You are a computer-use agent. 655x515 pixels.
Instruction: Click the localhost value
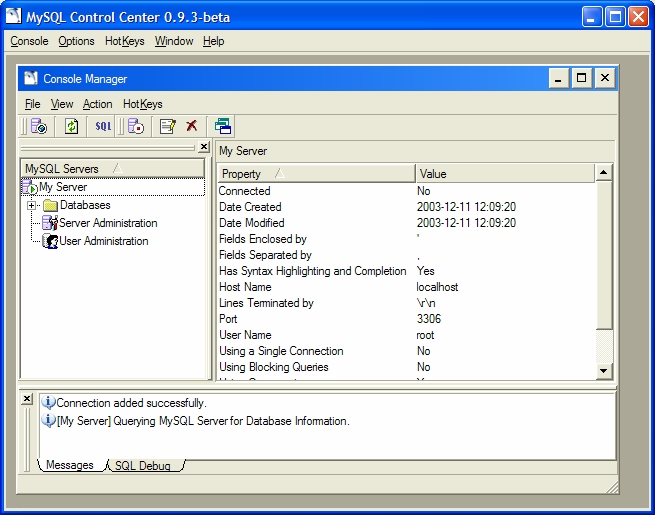[437, 287]
